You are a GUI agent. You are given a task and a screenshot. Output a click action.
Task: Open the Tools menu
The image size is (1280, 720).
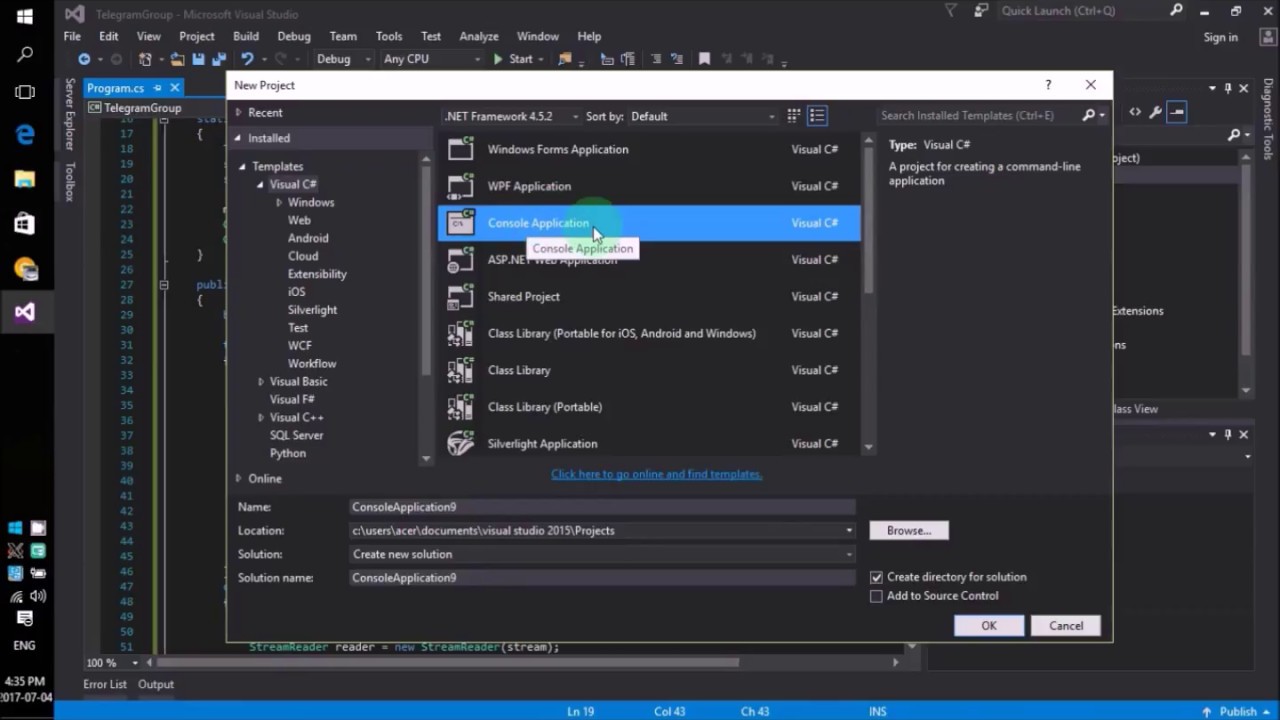pyautogui.click(x=389, y=36)
